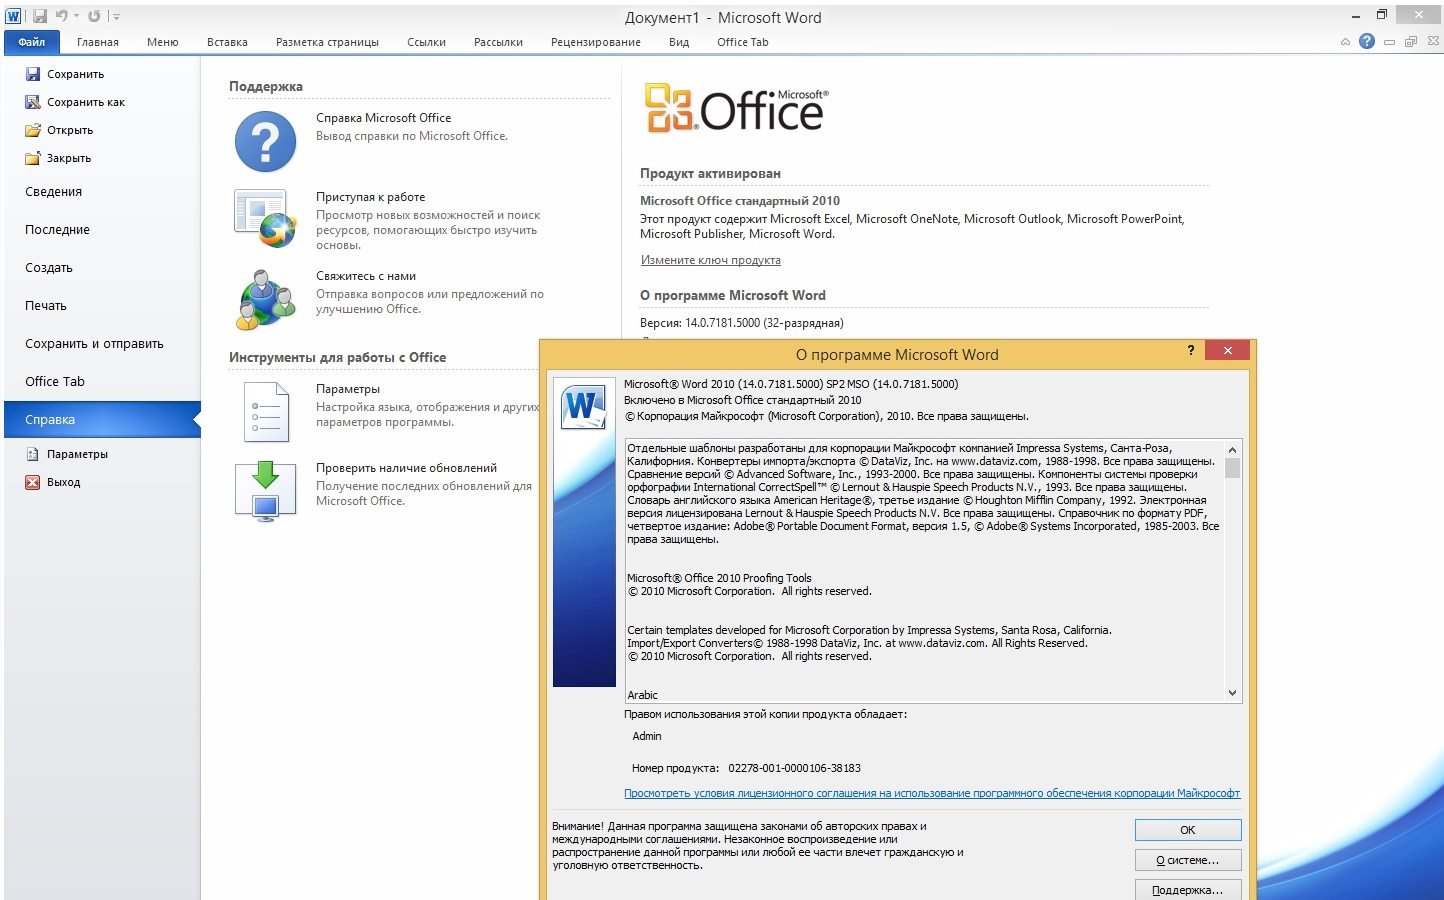Viewport: 1444px width, 900px height.
Task: Click the Справка Microsoft Office question mark icon
Action: [265, 141]
